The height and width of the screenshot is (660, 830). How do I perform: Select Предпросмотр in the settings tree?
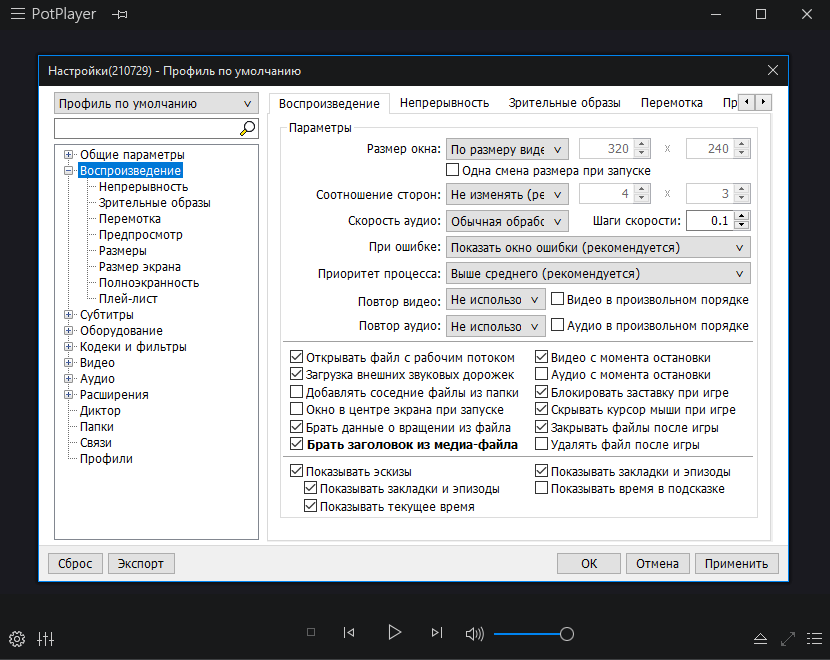tap(140, 234)
